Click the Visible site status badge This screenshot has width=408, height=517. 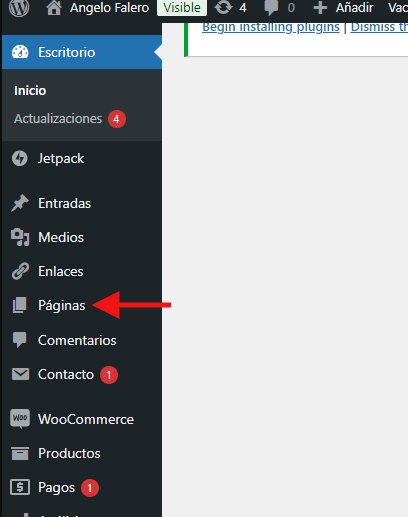(x=182, y=8)
